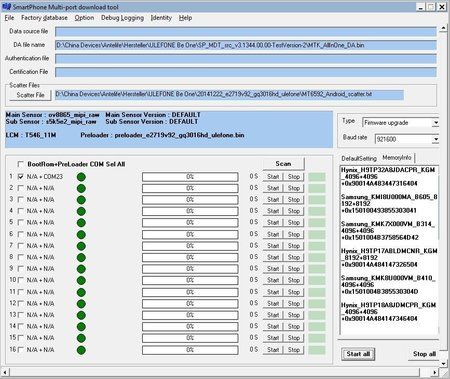This screenshot has width=450, height=379.
Task: Click the Start all button
Action: (x=358, y=354)
